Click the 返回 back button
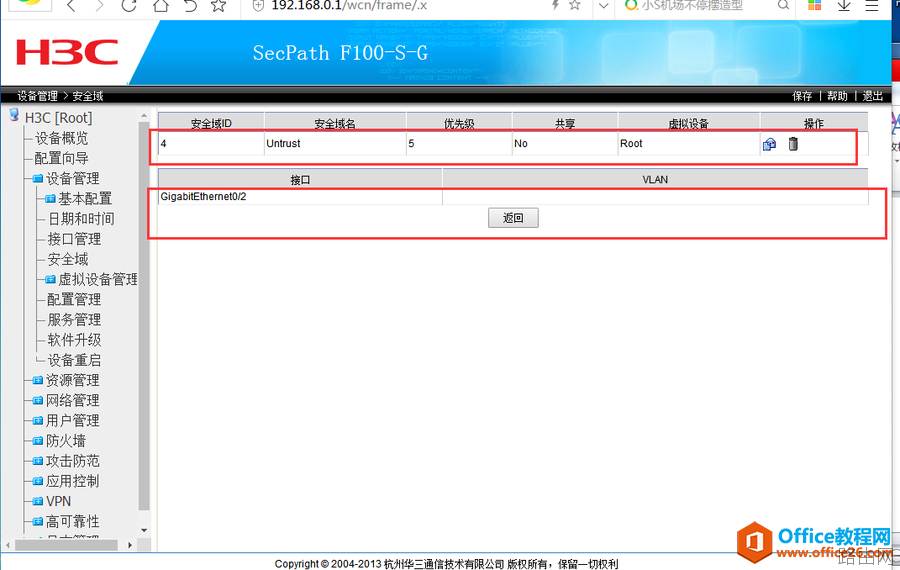The width and height of the screenshot is (900, 570). [513, 218]
